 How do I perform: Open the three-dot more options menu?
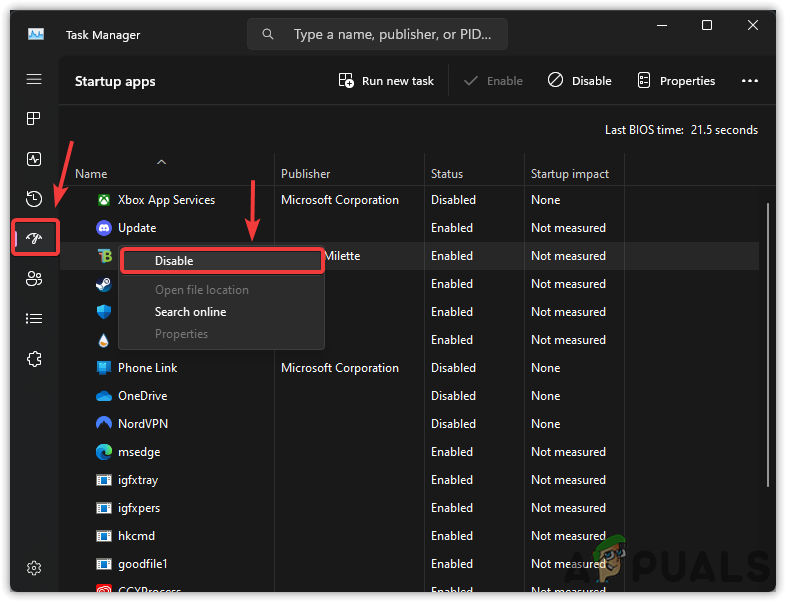750,81
